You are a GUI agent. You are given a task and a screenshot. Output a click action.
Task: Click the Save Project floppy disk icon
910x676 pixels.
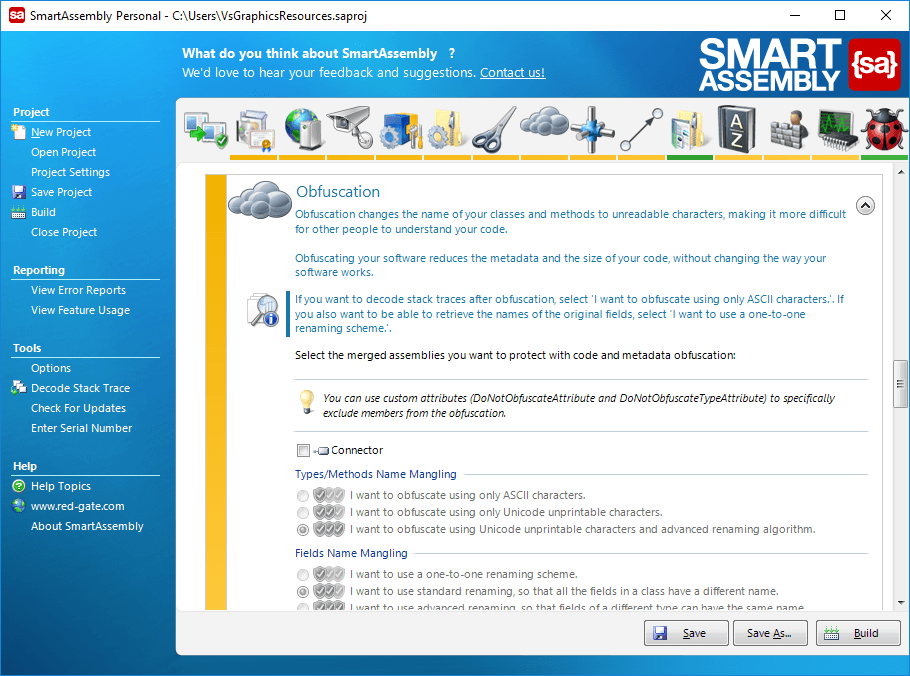click(19, 192)
